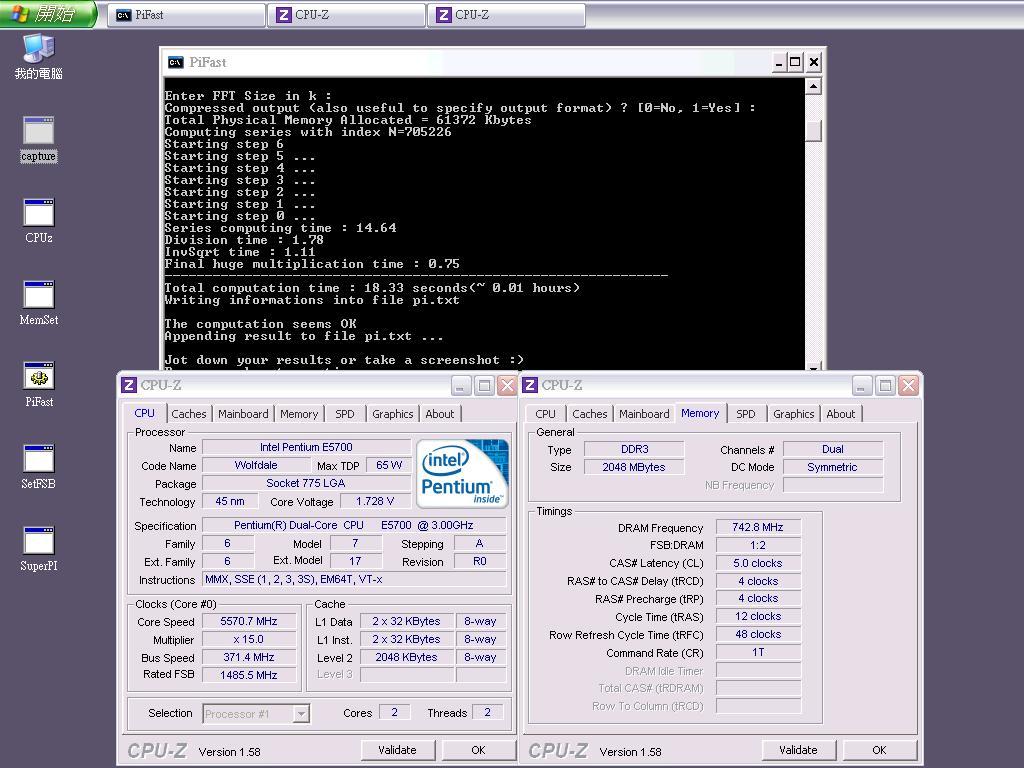Expand the Processor #1 selection dropdown

(300, 714)
